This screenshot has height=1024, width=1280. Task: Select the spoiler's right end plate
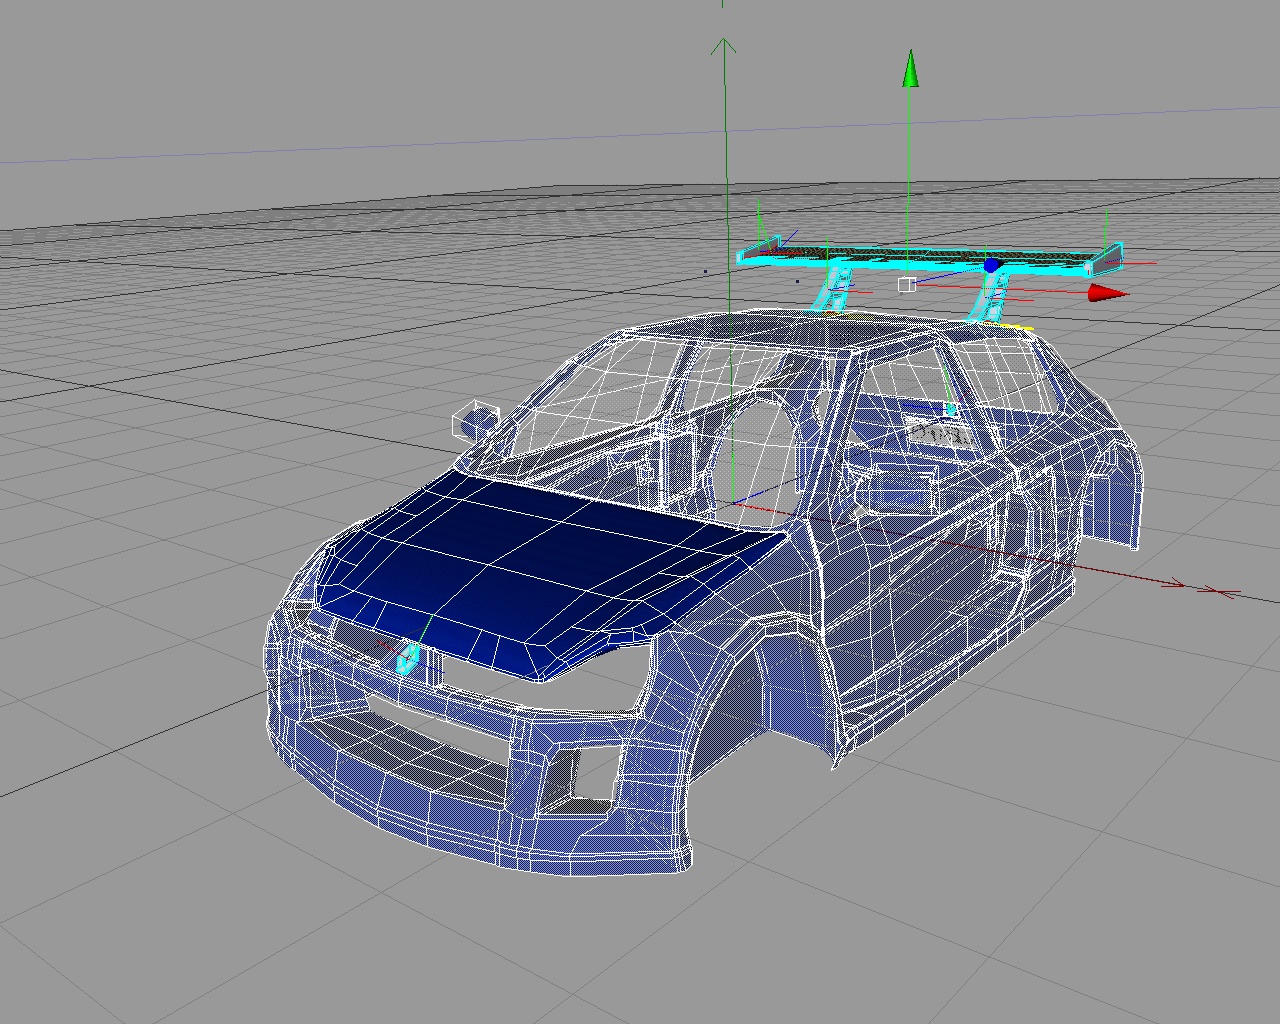(x=1106, y=259)
